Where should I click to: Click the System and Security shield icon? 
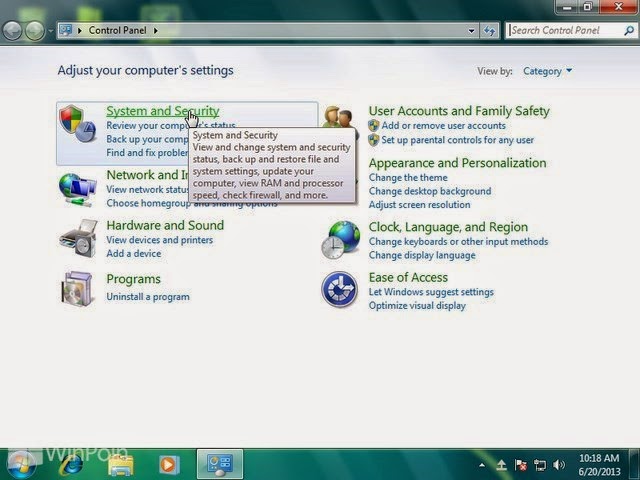tap(78, 124)
